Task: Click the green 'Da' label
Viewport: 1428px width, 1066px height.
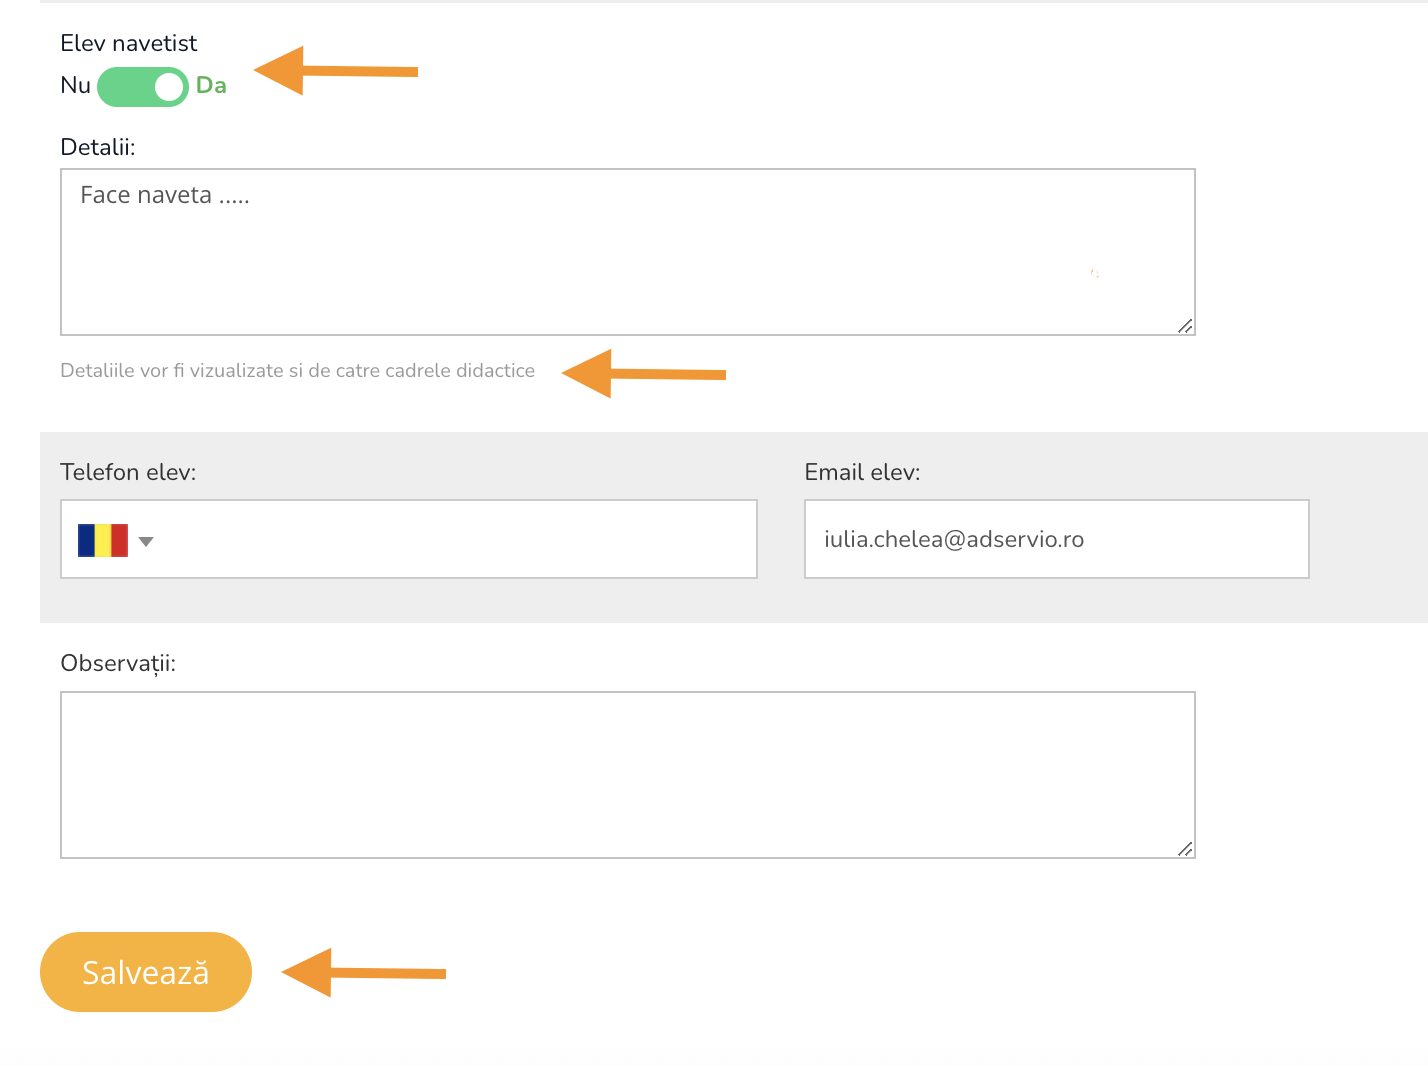Action: [211, 86]
